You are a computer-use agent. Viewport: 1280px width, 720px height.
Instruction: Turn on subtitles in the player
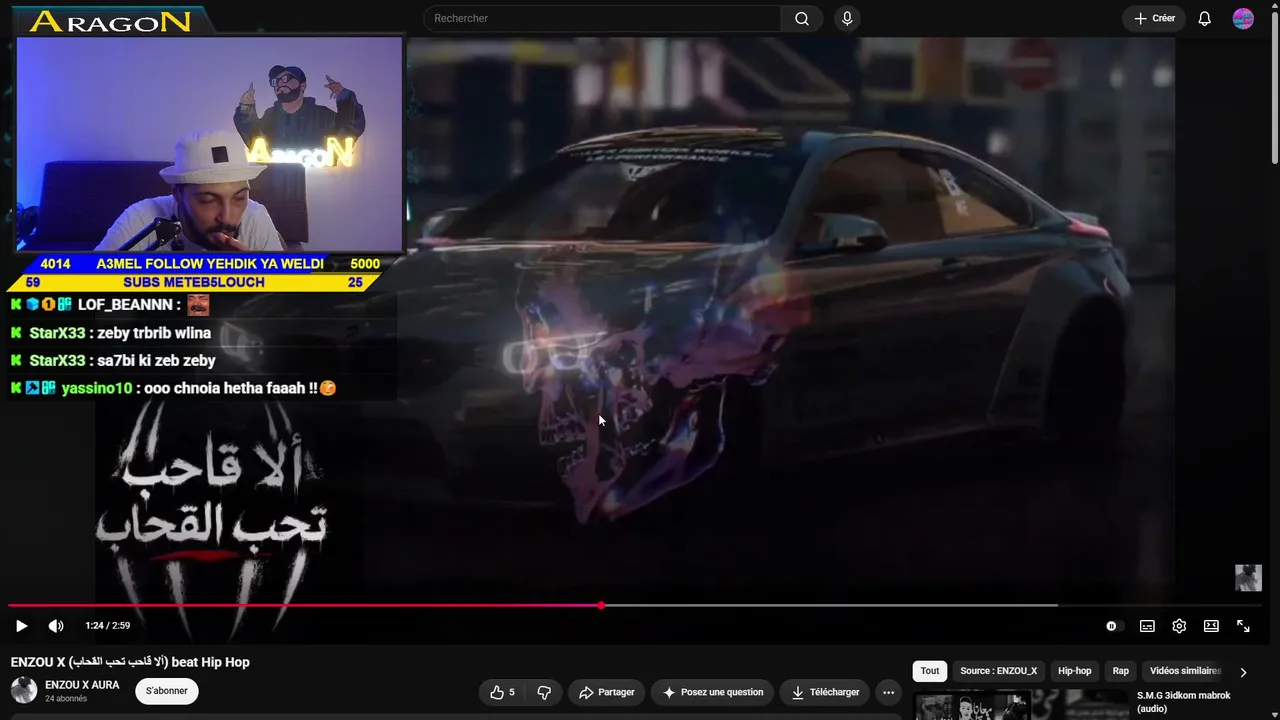pos(1147,626)
